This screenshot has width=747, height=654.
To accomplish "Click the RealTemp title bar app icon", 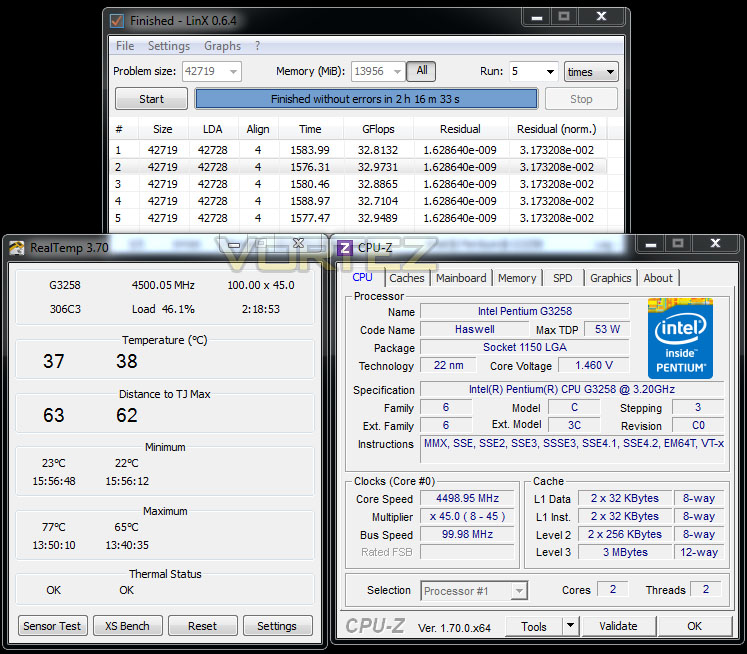I will (17, 248).
